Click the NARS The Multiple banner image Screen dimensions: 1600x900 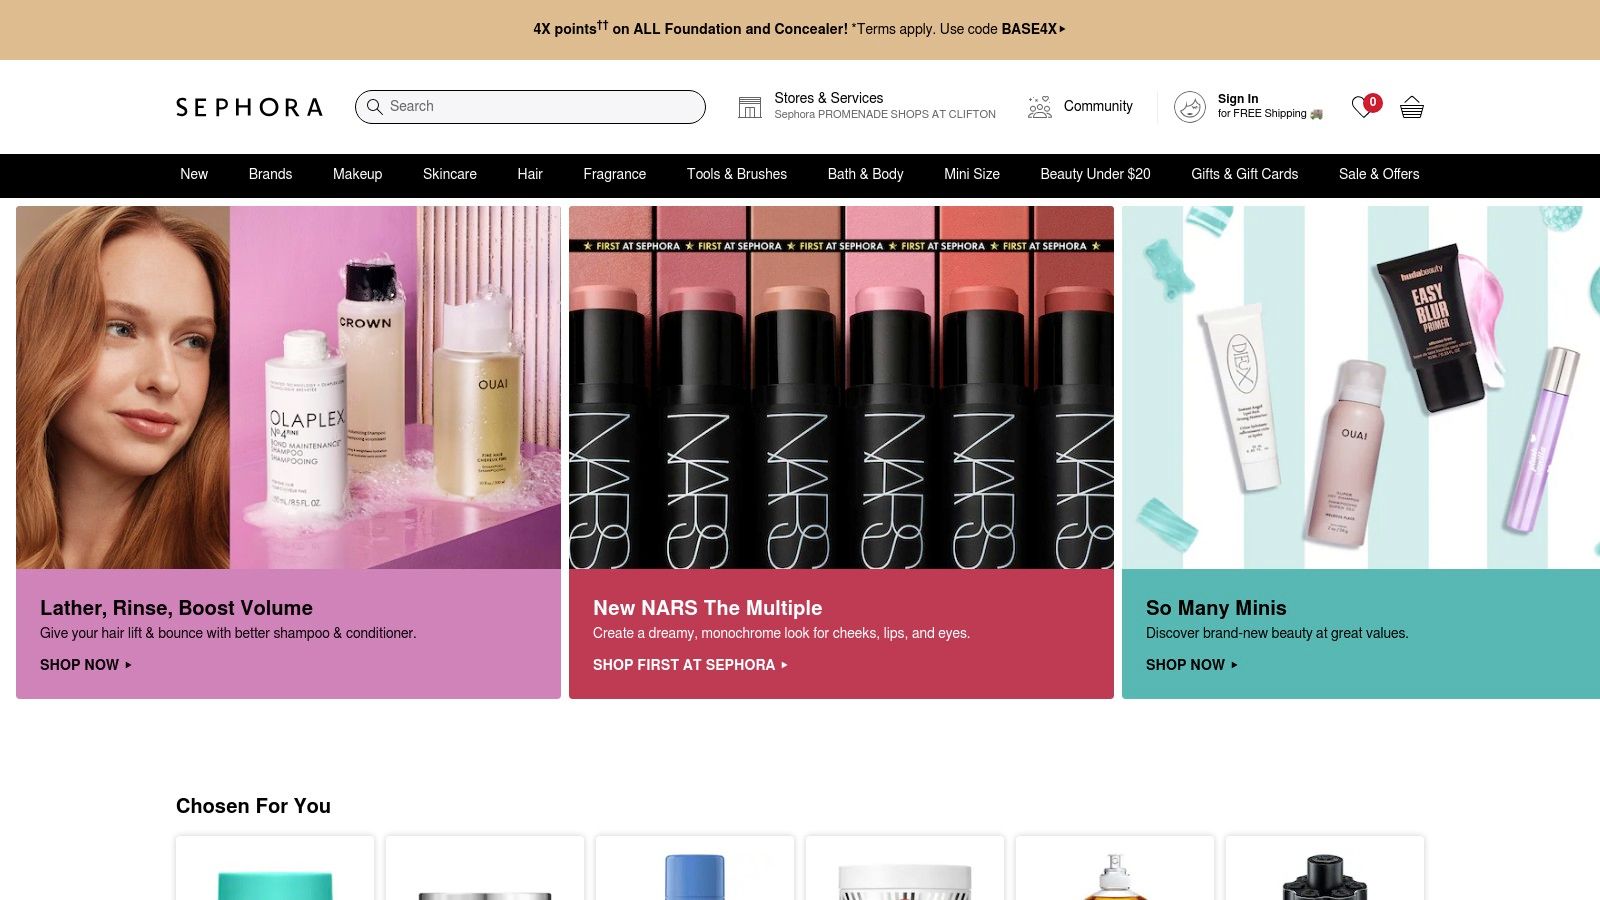click(841, 388)
